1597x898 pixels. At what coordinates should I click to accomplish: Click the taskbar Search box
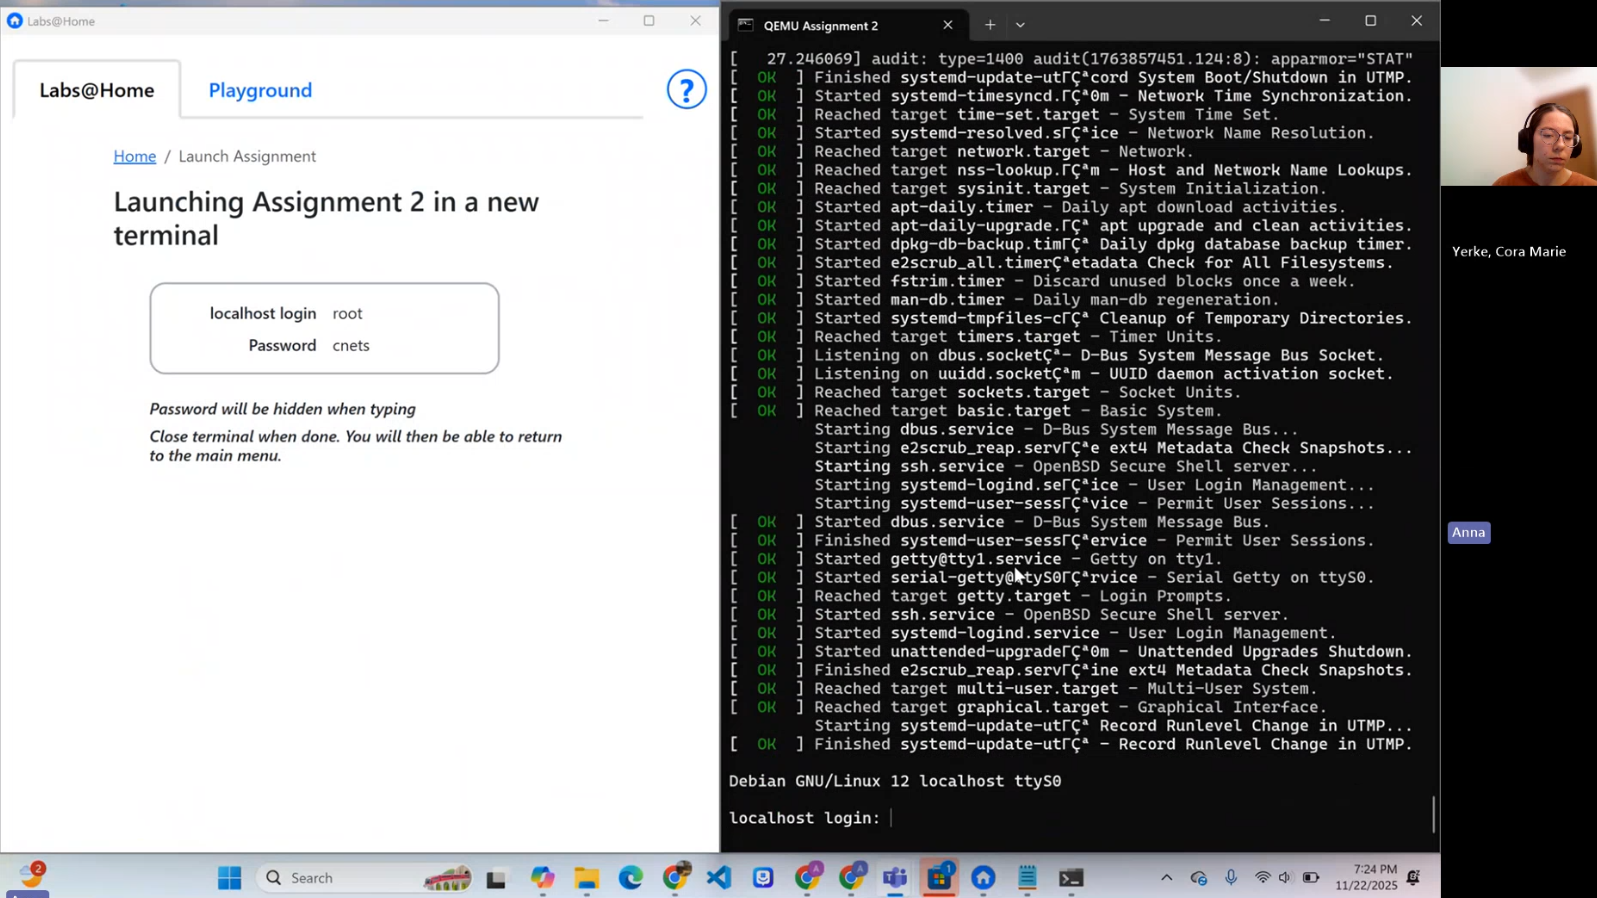340,878
